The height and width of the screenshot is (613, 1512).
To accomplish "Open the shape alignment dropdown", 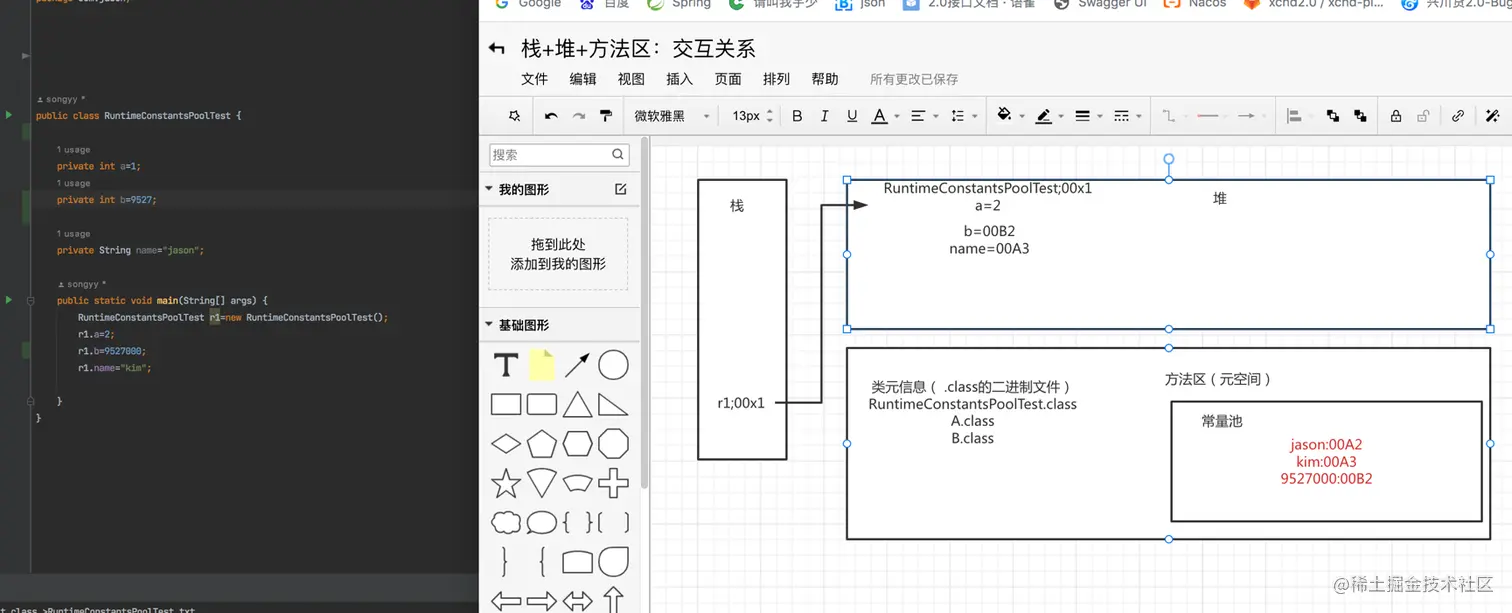I will click(x=1299, y=116).
